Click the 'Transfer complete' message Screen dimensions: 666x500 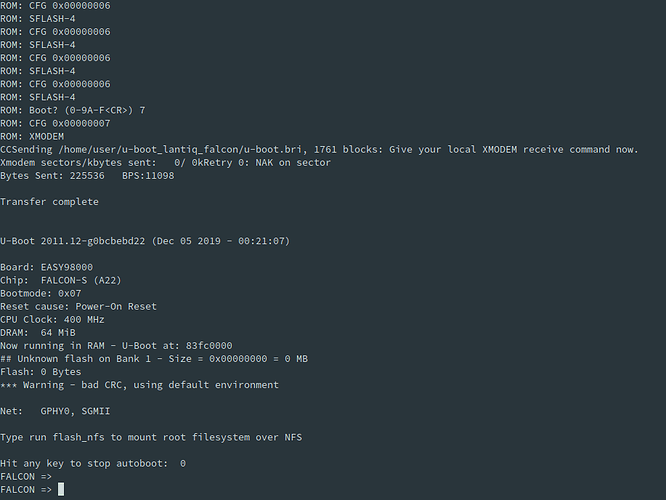49,202
